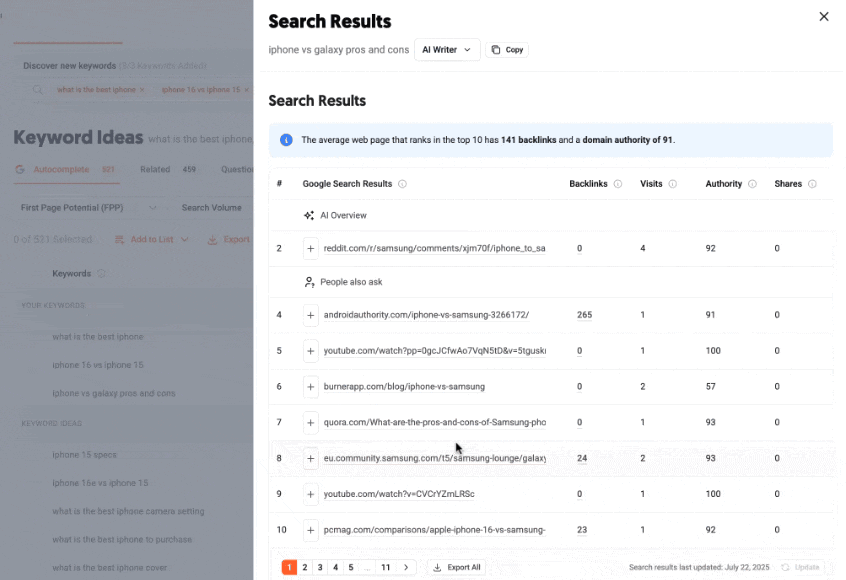Click backlinks value 23 for pcmag
Viewport: 846px width, 580px height.
(x=582, y=530)
